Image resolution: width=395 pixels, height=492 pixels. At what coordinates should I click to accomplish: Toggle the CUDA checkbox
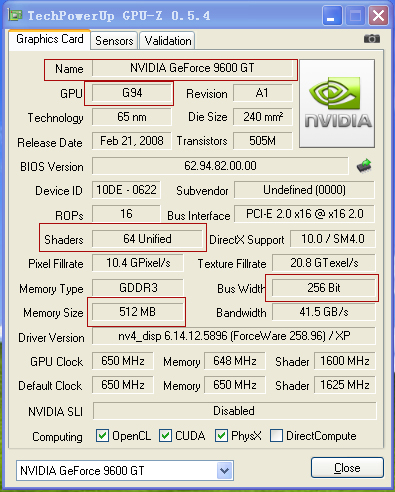pos(165,436)
